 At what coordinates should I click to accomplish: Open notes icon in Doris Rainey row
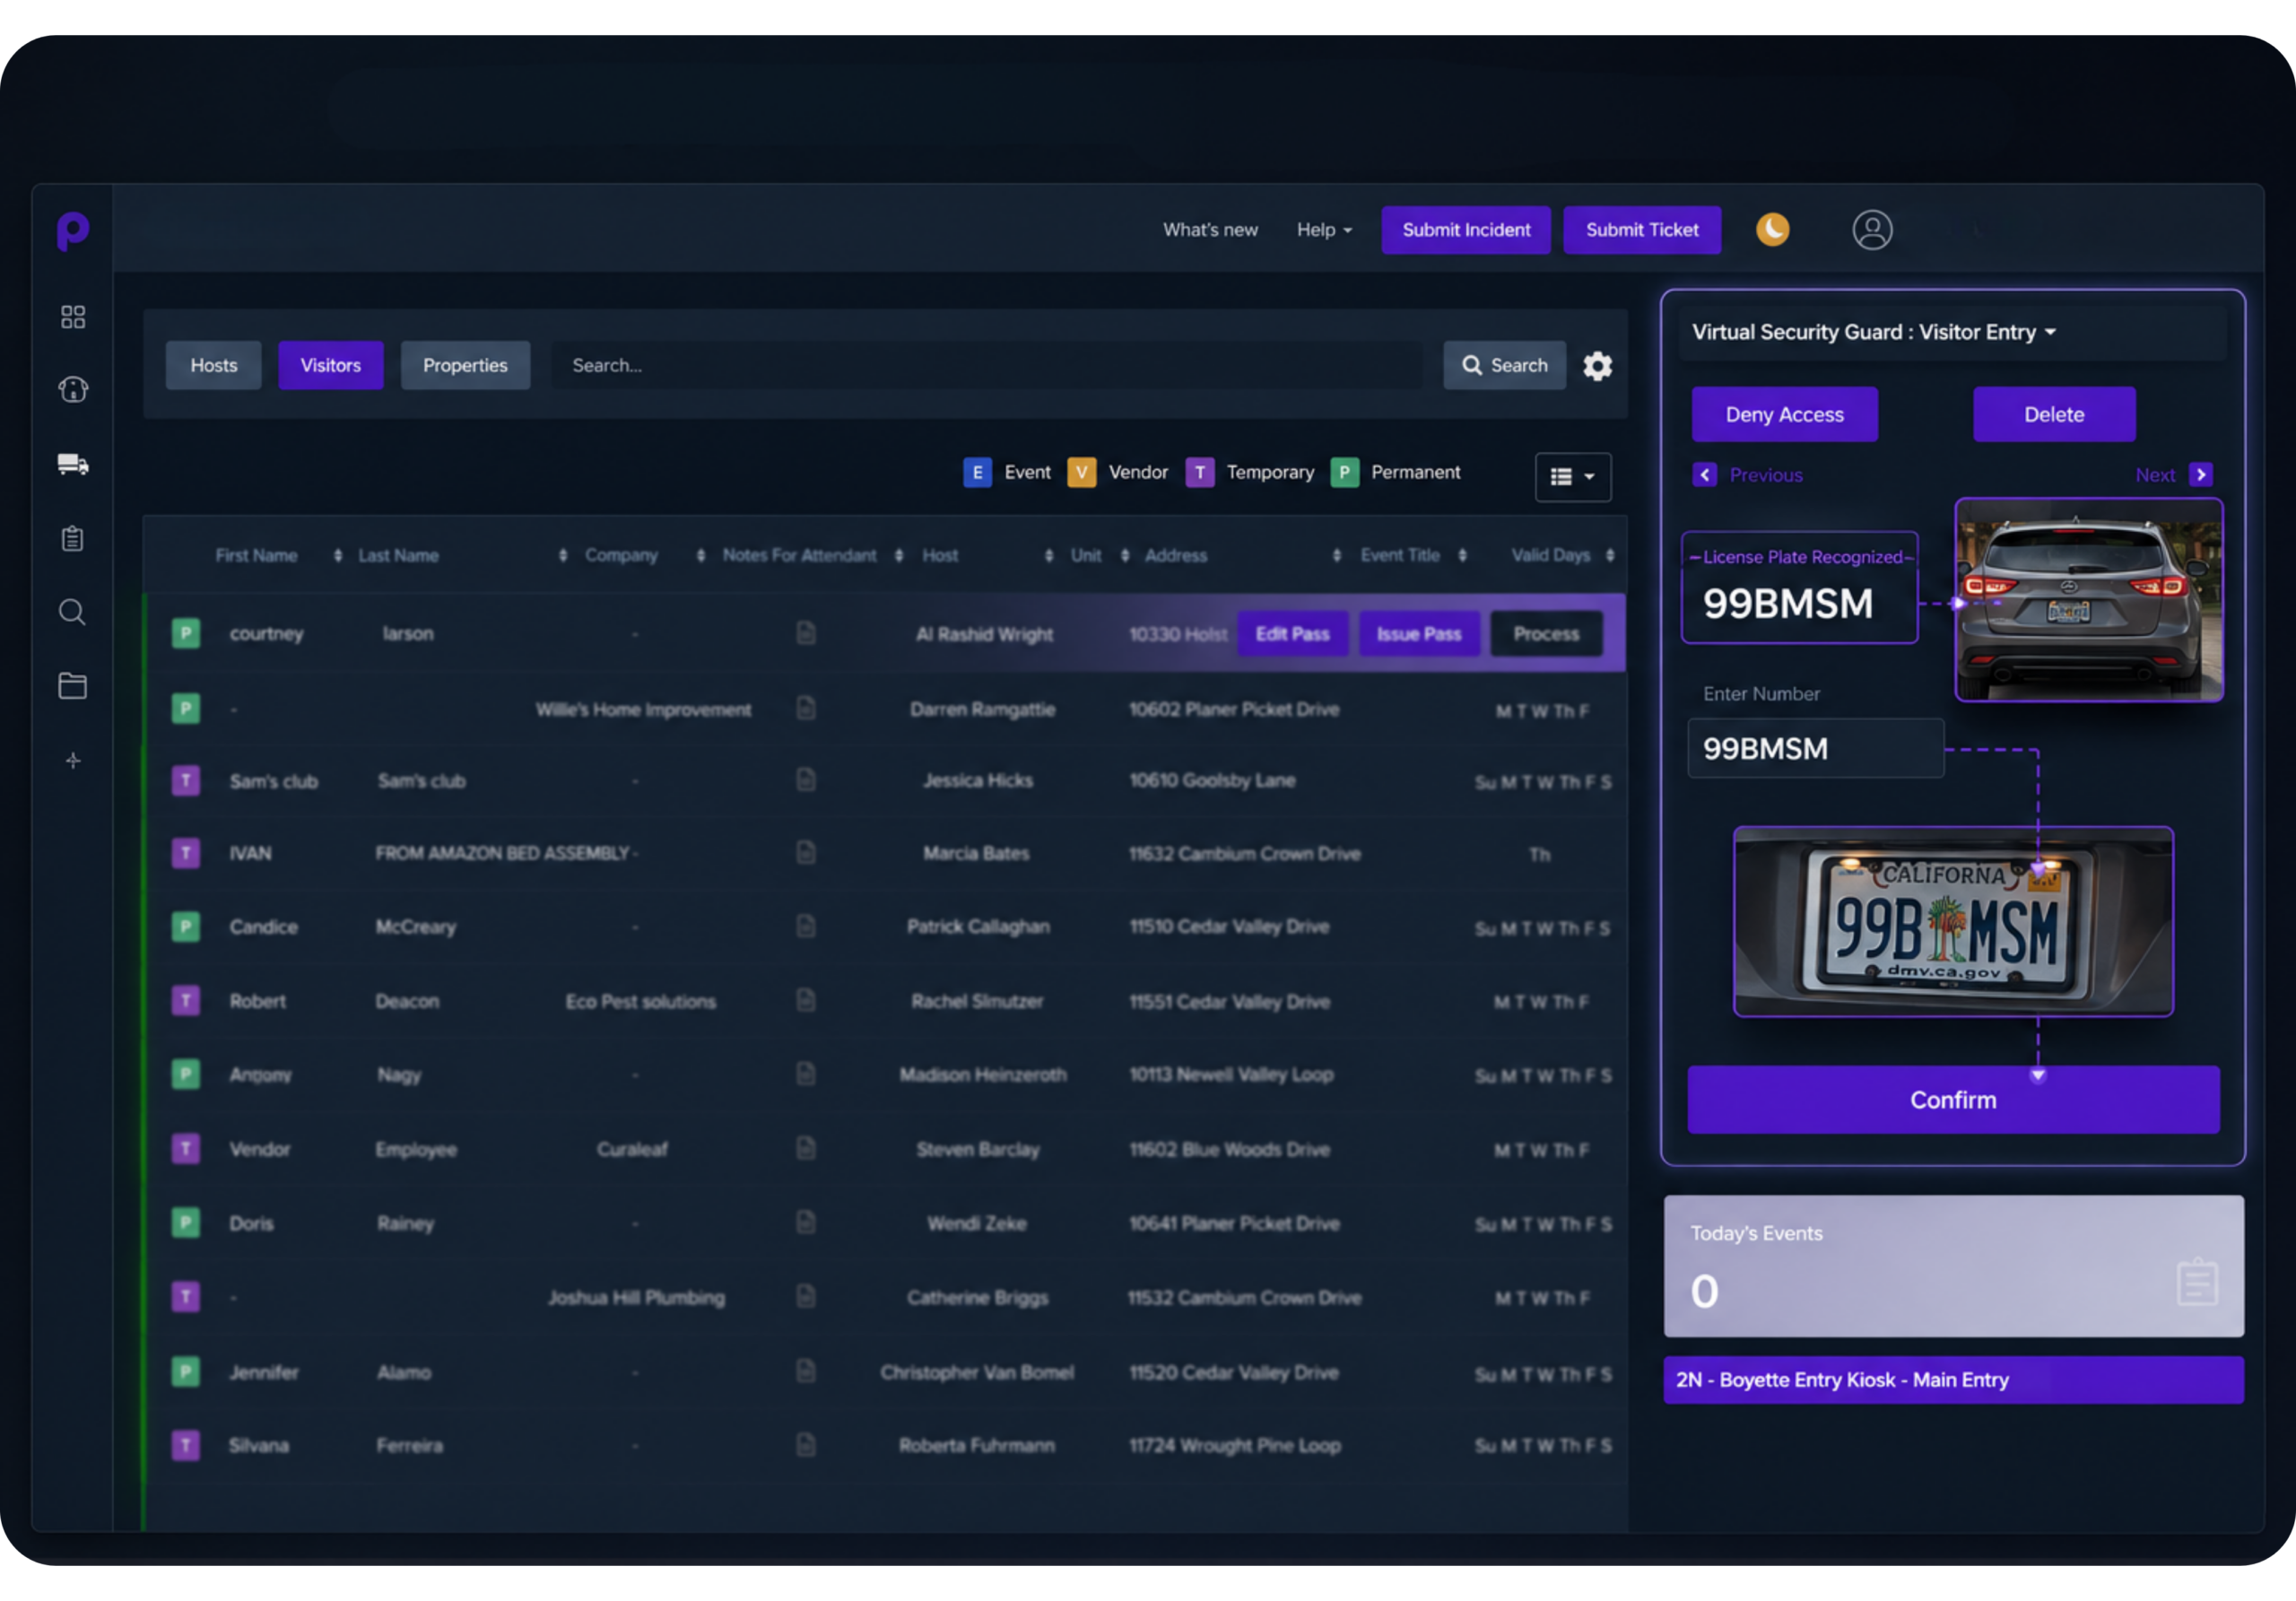(x=806, y=1223)
